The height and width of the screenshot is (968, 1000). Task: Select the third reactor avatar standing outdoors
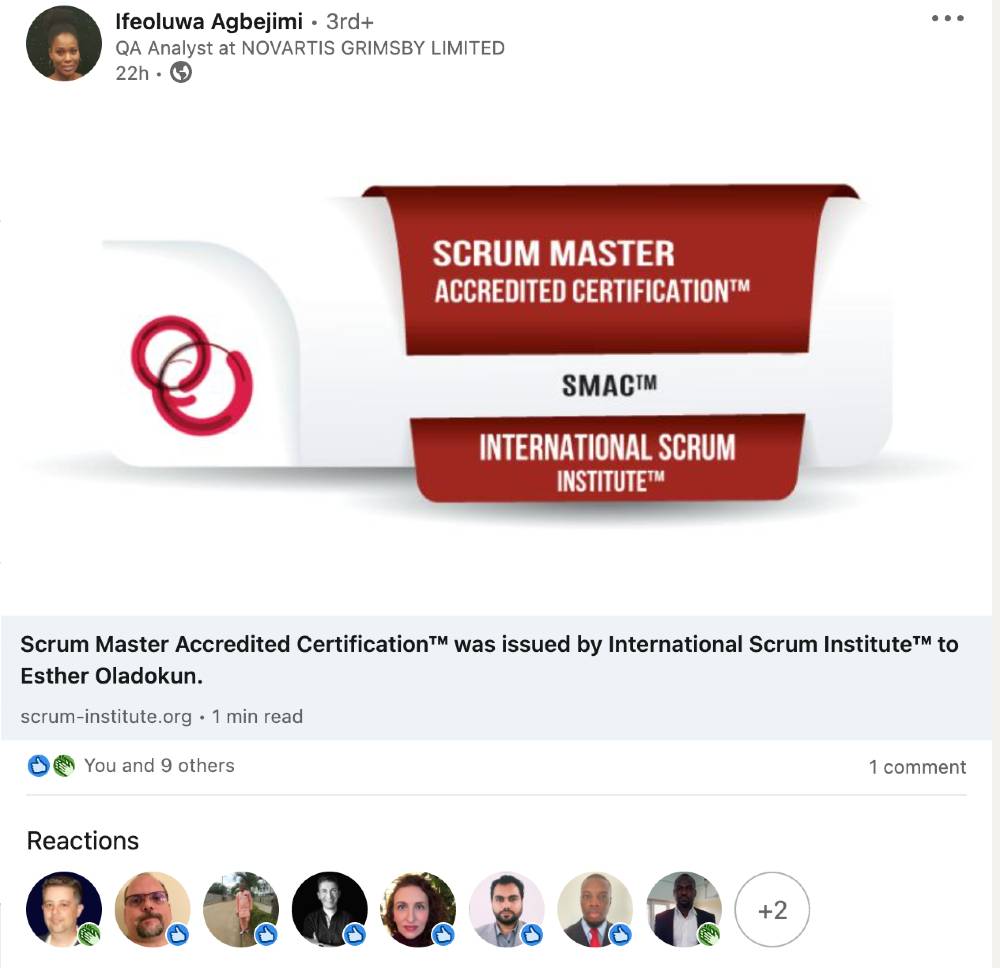[x=241, y=909]
